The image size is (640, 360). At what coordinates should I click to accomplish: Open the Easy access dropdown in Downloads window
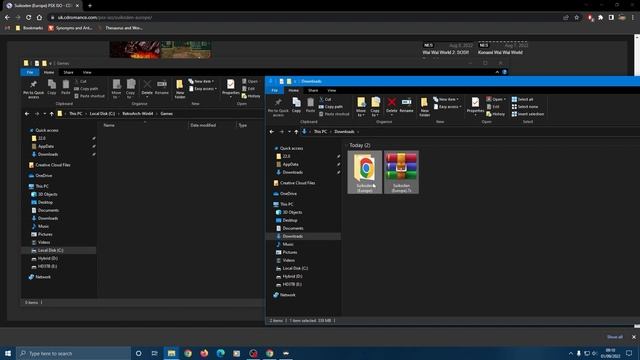[x=448, y=107]
